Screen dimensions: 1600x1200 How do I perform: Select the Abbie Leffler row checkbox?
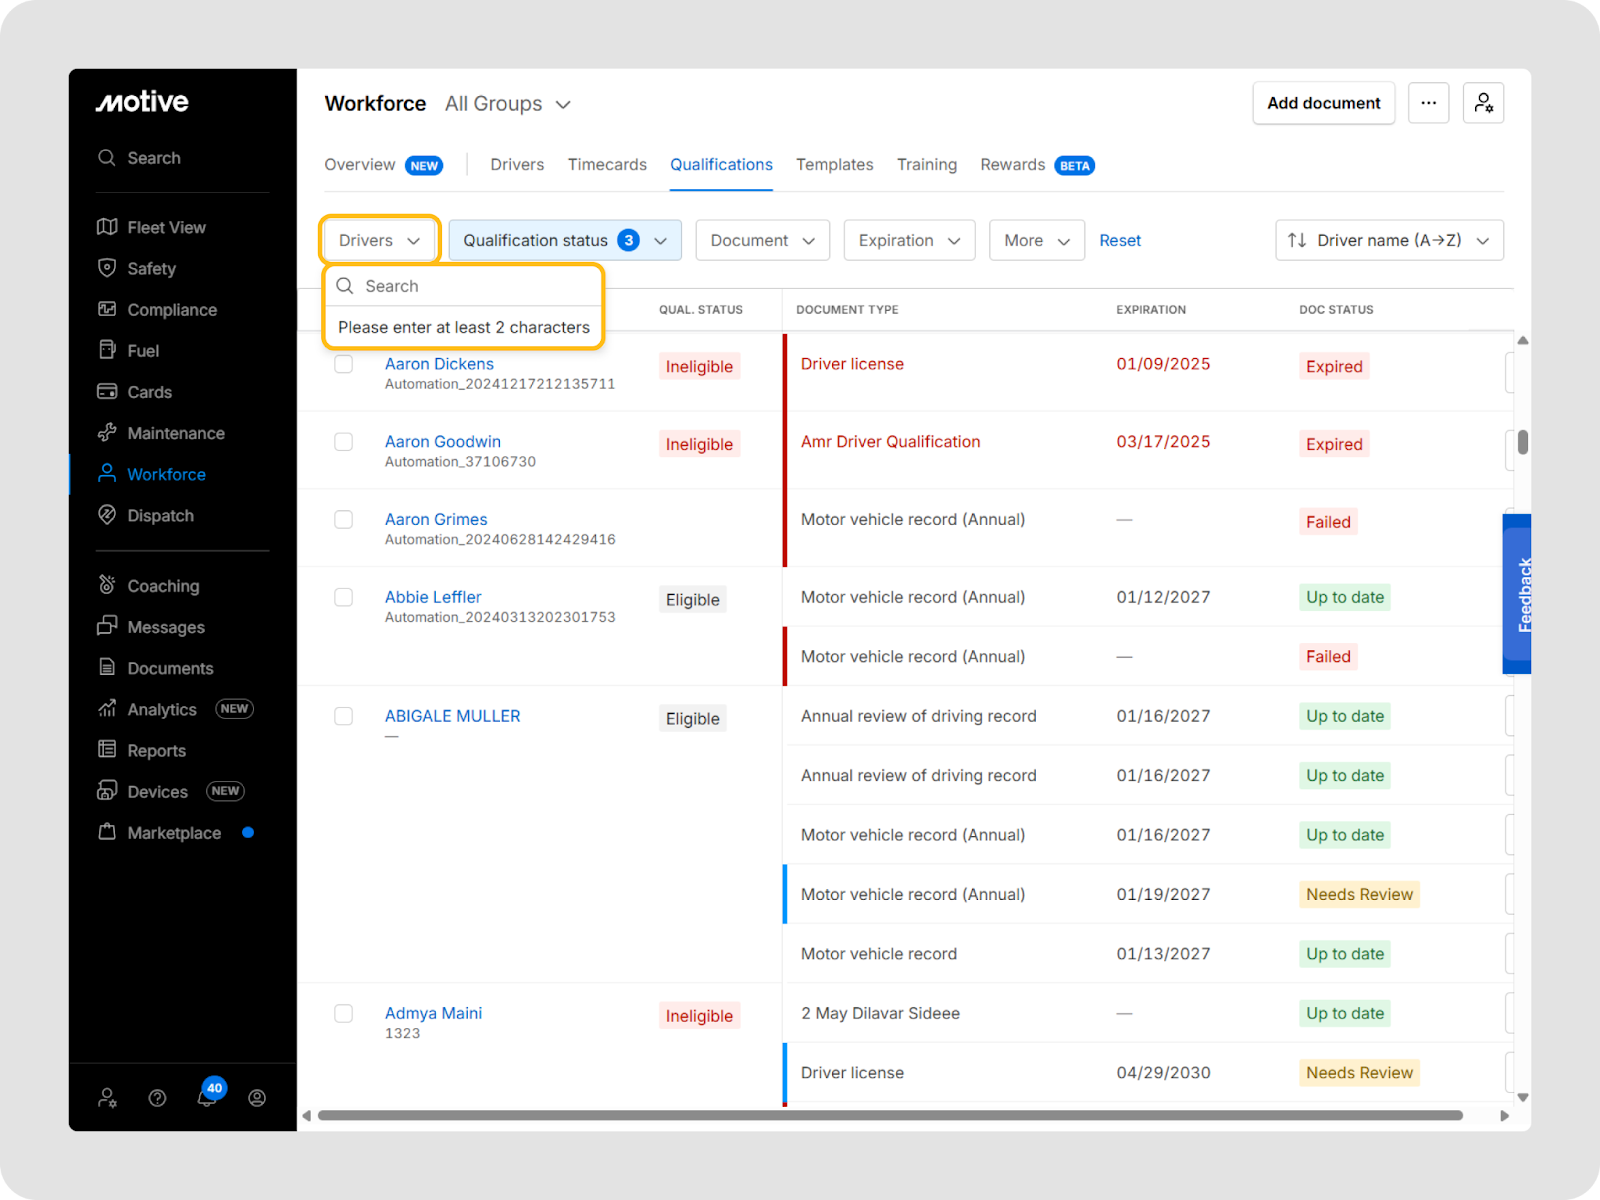click(x=344, y=597)
